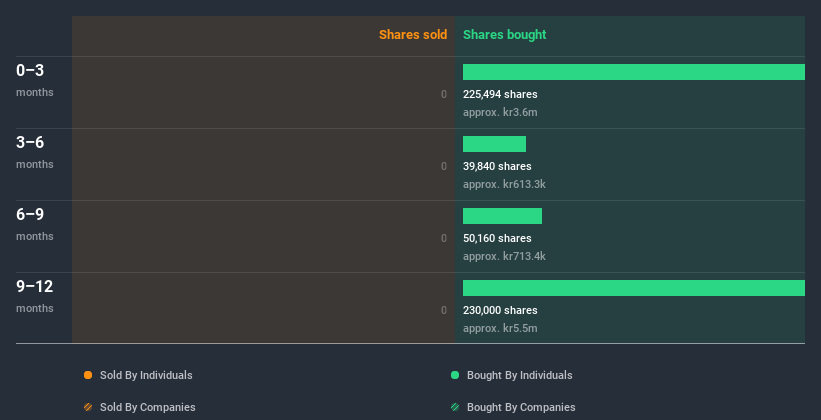Click the Shares sold column header
The width and height of the screenshot is (821, 420).
coord(413,35)
